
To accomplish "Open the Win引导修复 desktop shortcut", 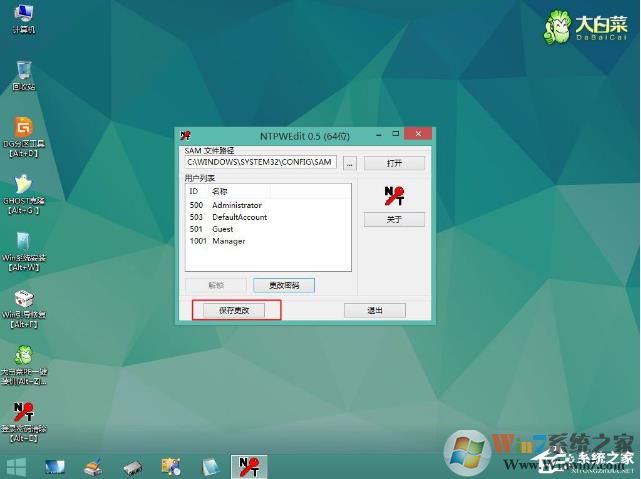I will coord(23,309).
